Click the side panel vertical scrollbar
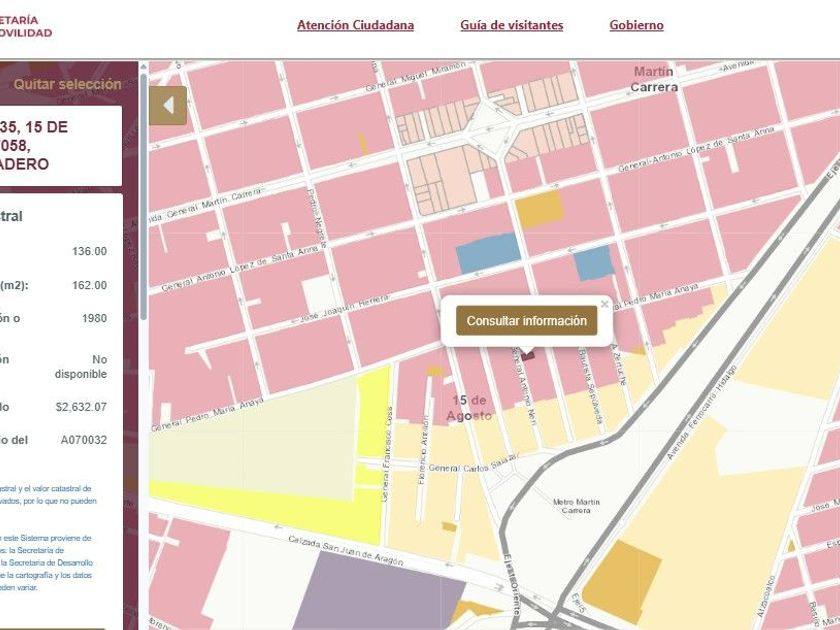 (143, 200)
